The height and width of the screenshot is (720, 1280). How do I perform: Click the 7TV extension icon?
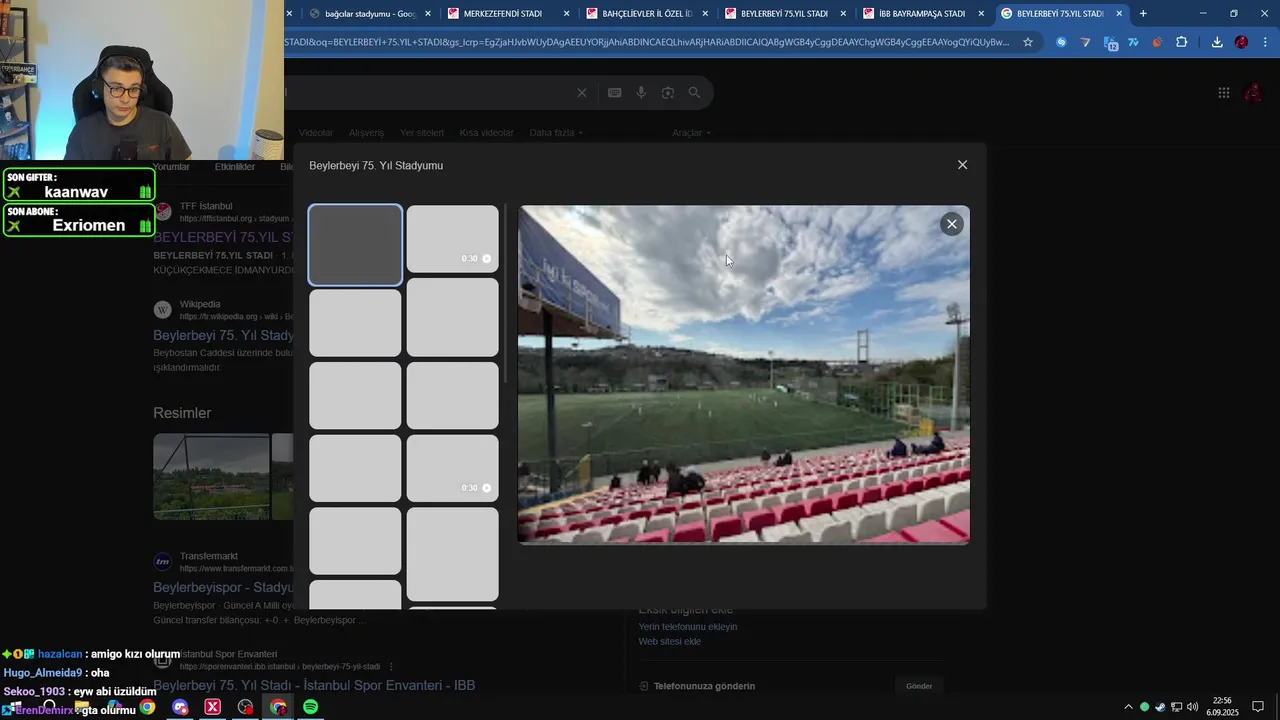pos(1133,42)
